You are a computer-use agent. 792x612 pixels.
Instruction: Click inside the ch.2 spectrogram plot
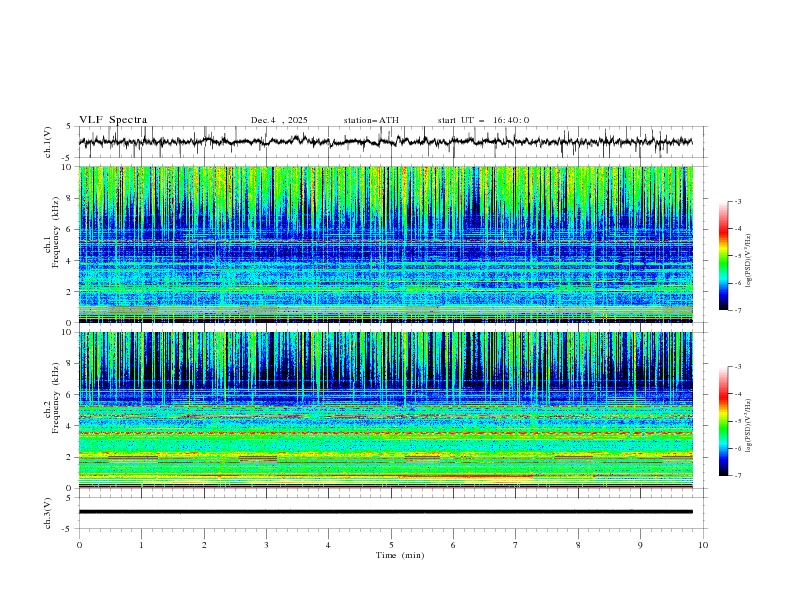[x=386, y=410]
